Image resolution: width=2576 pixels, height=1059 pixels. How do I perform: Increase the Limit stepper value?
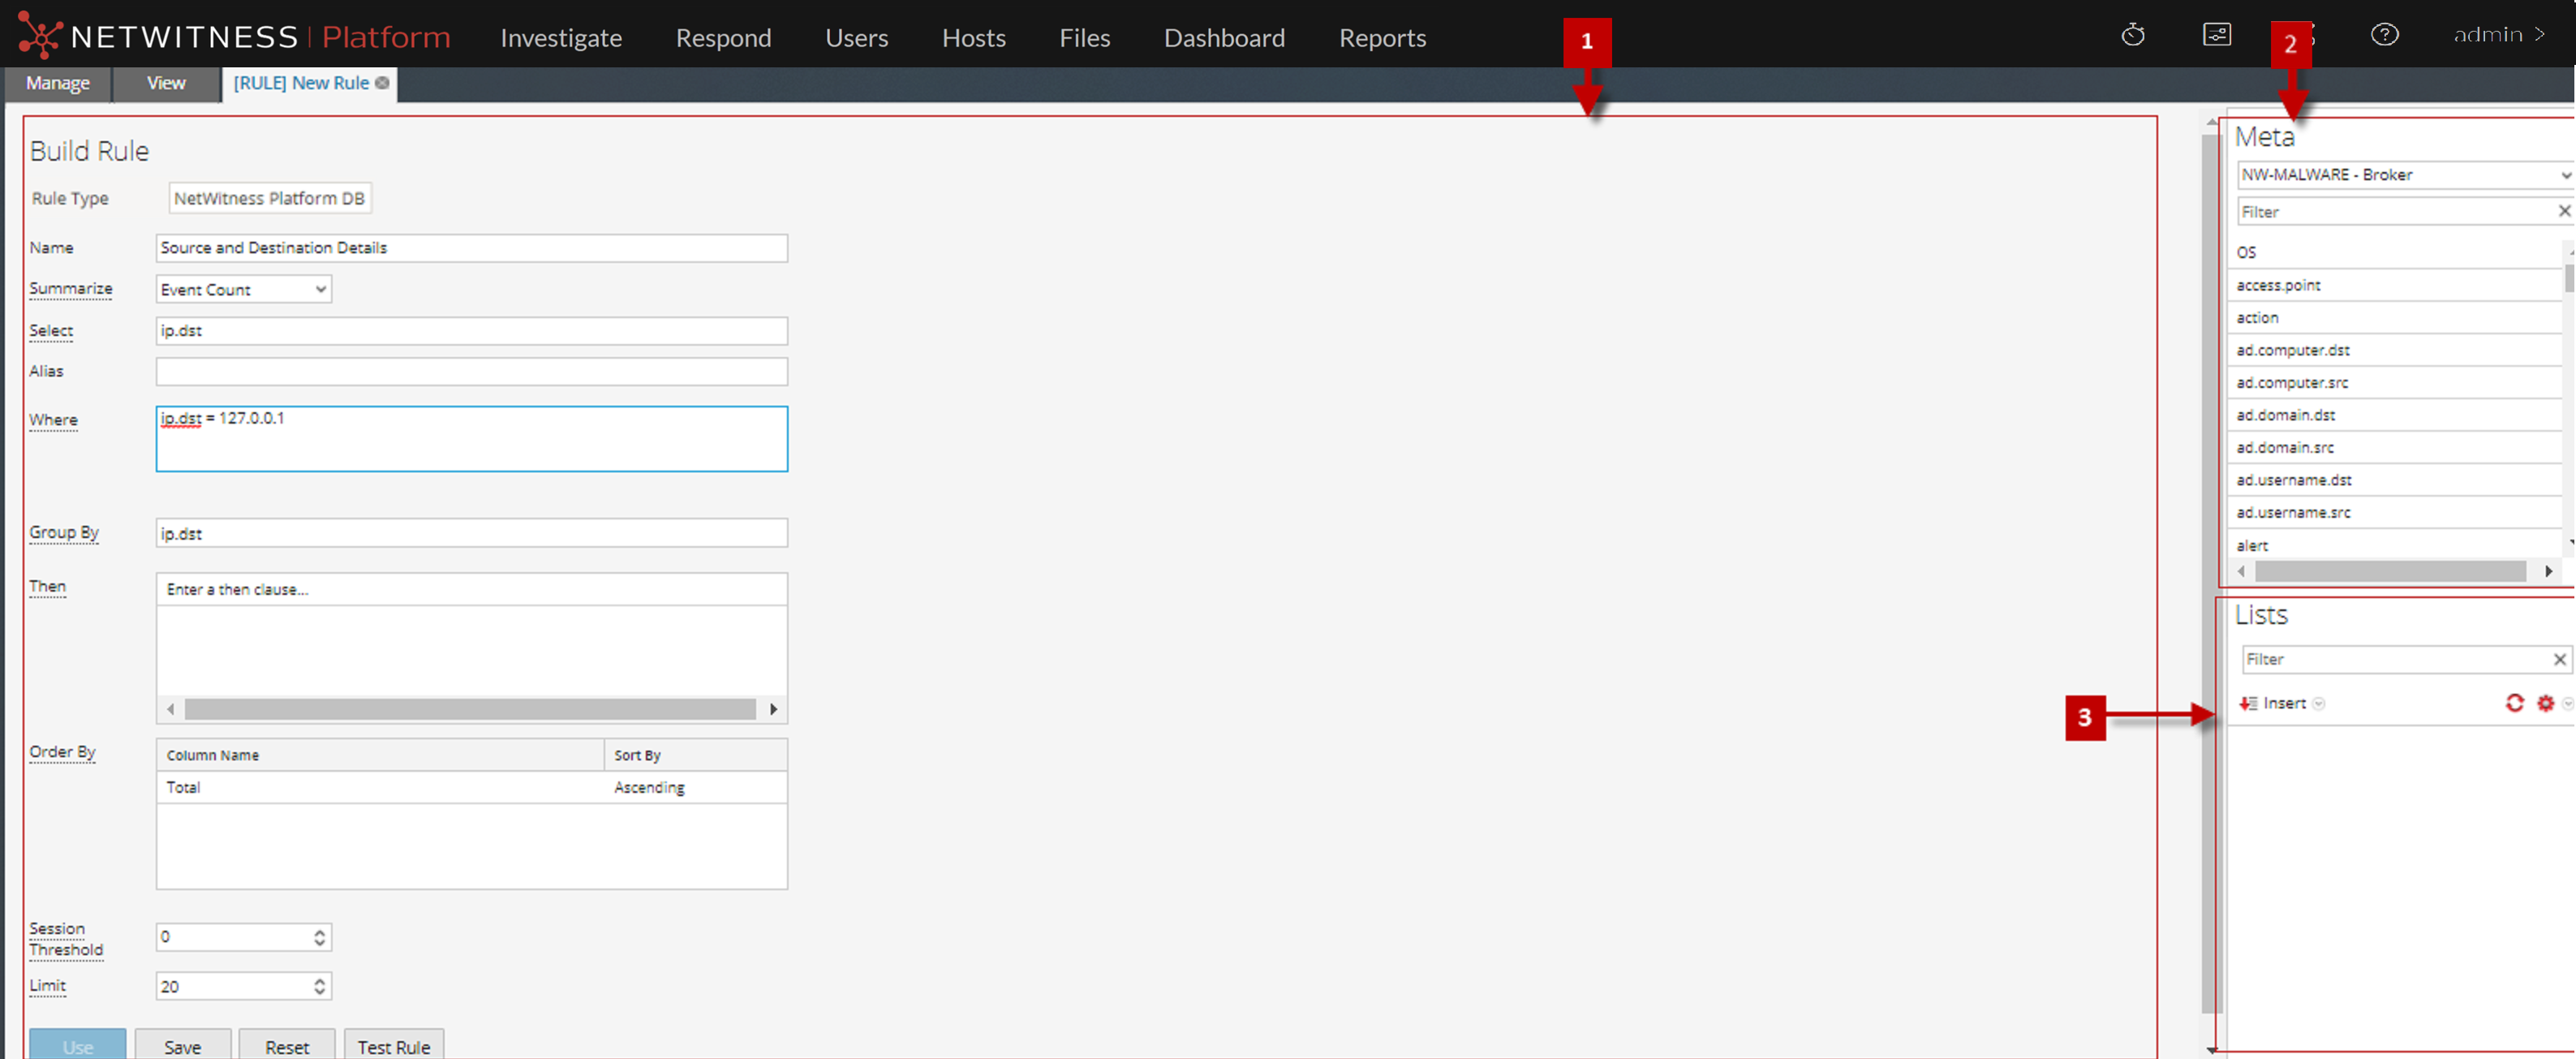tap(319, 980)
